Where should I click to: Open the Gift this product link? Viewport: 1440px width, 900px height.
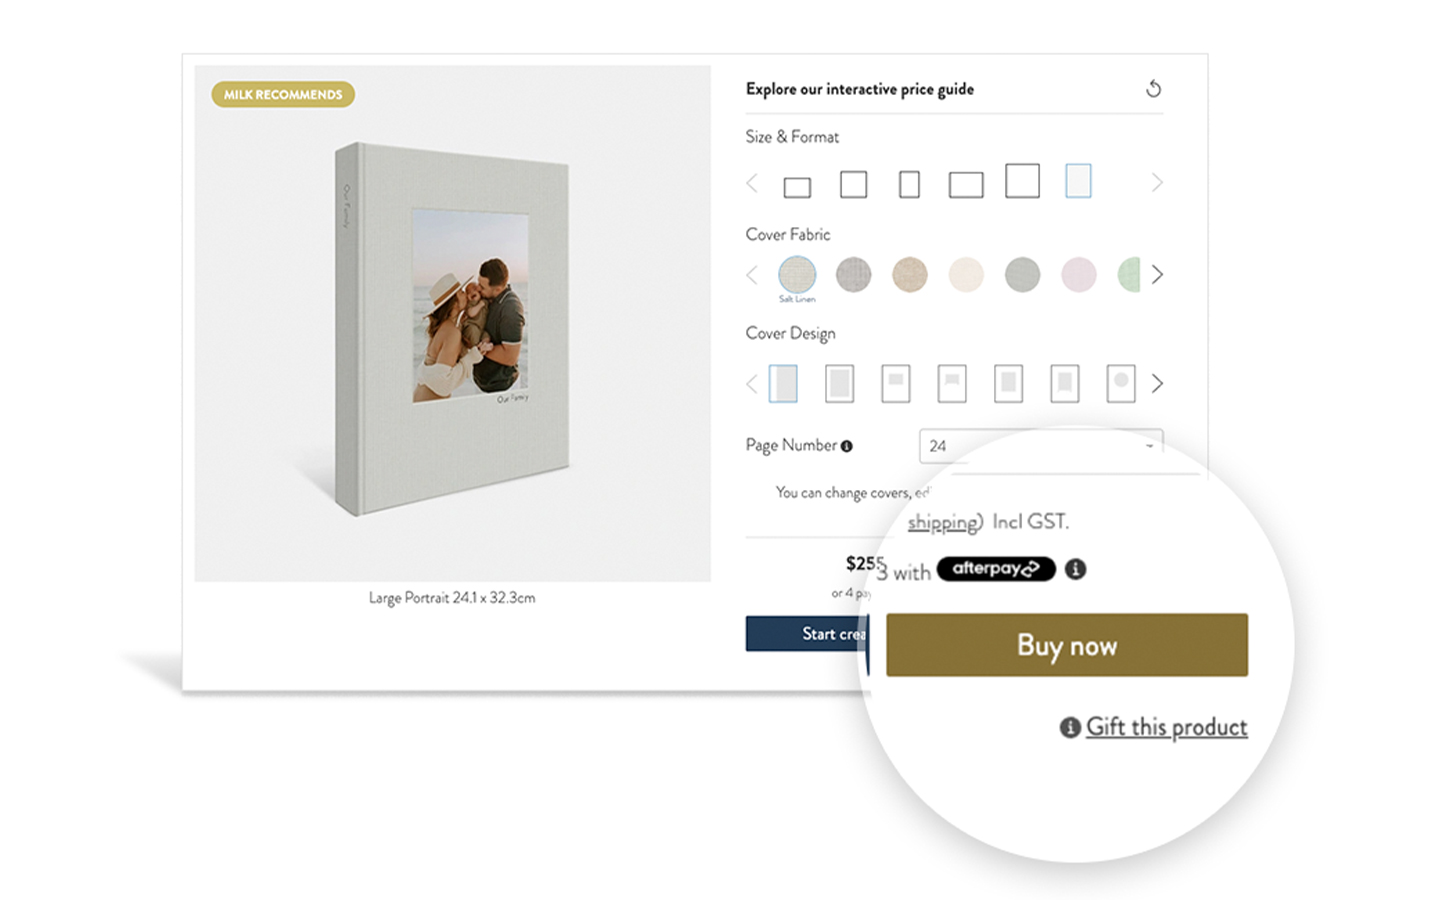tap(1166, 727)
